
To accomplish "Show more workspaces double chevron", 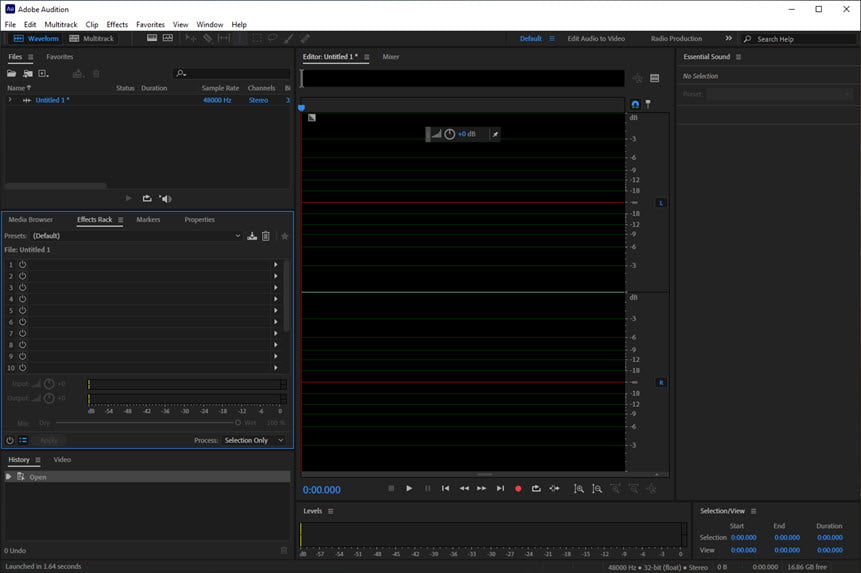I will 729,38.
